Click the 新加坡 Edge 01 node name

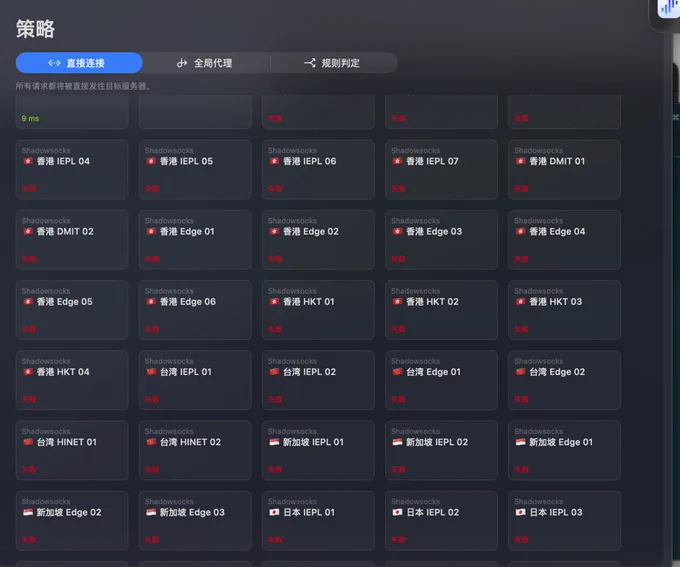click(561, 442)
